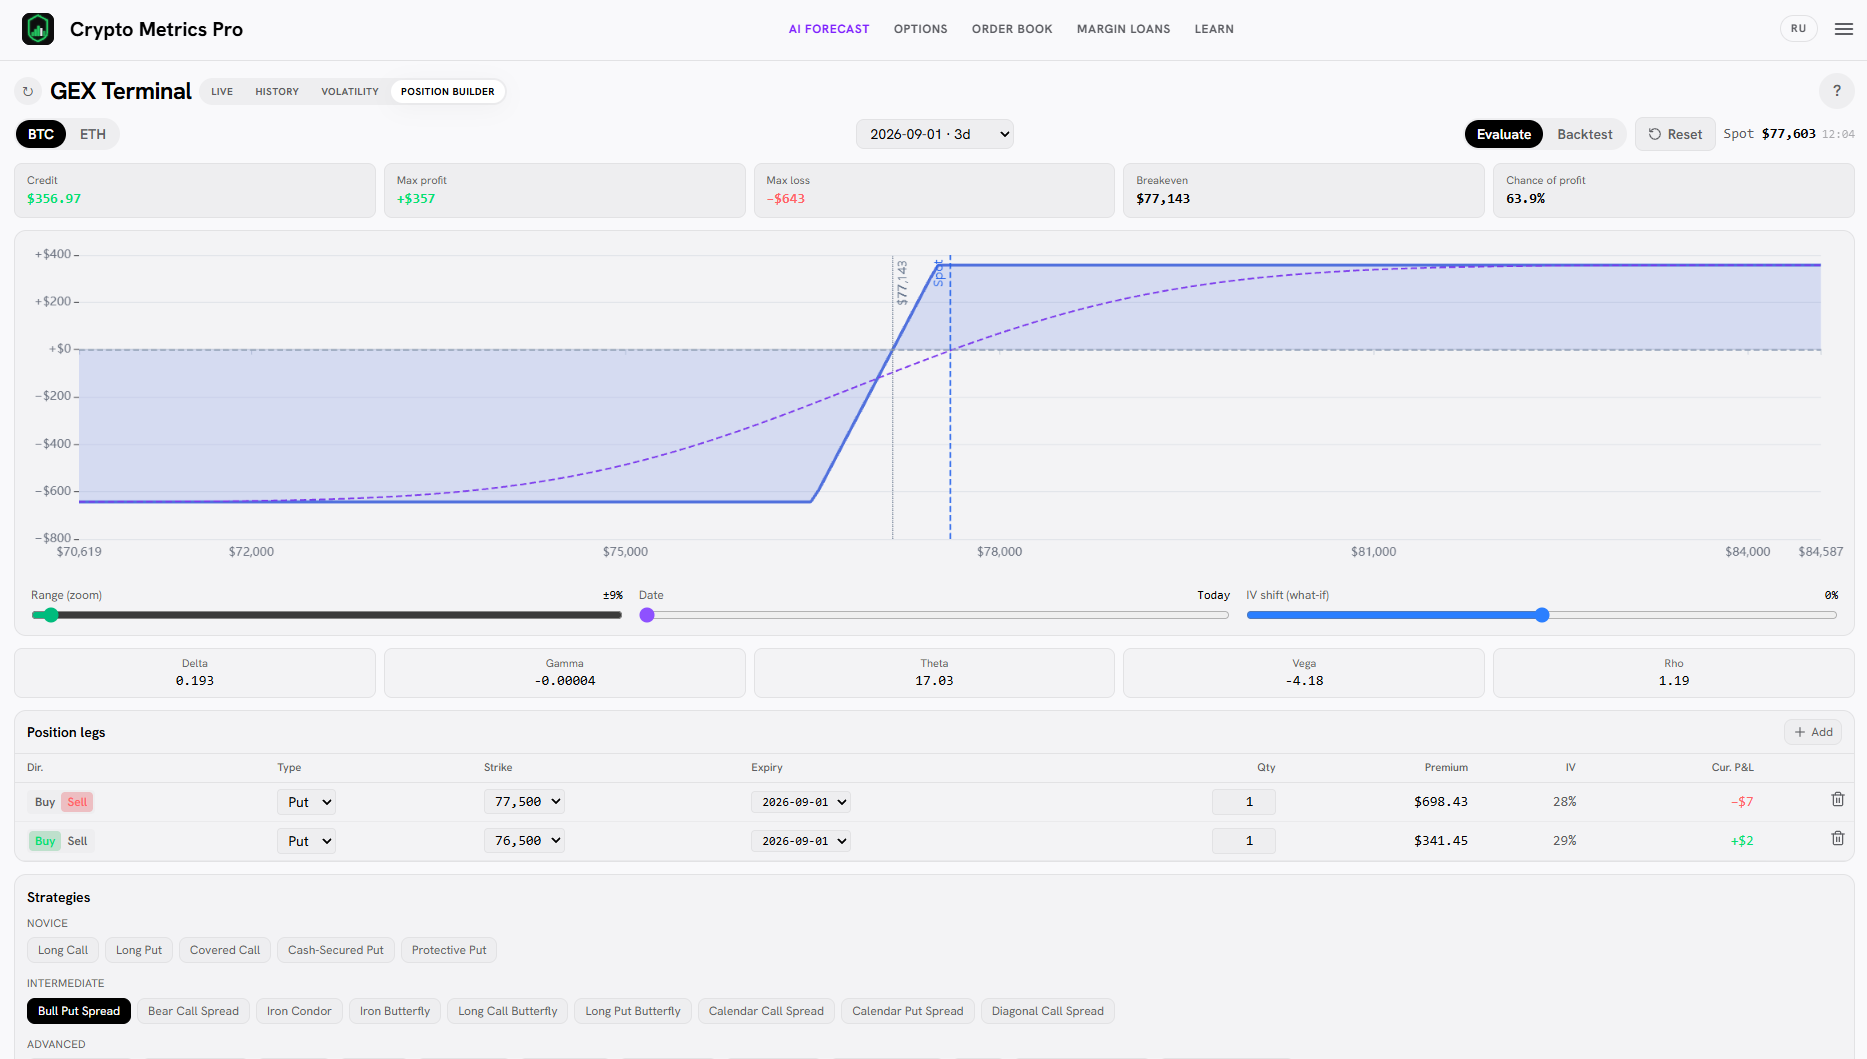Choose the Cash-Secured Put strategy

[336, 950]
